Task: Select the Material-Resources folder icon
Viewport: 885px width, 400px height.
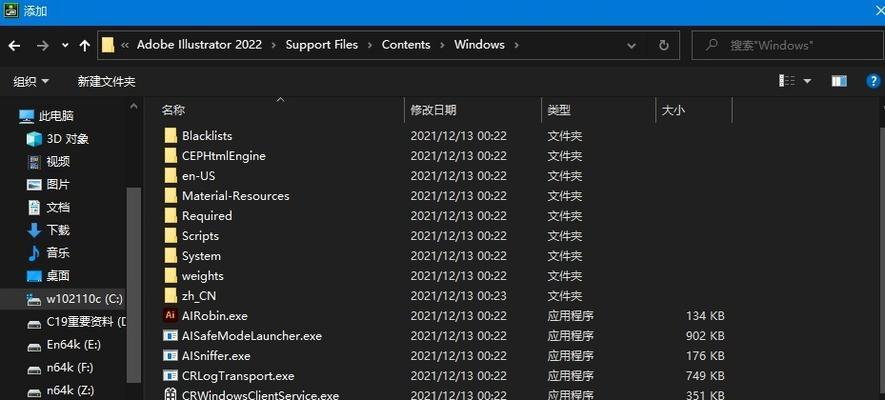Action: point(171,196)
